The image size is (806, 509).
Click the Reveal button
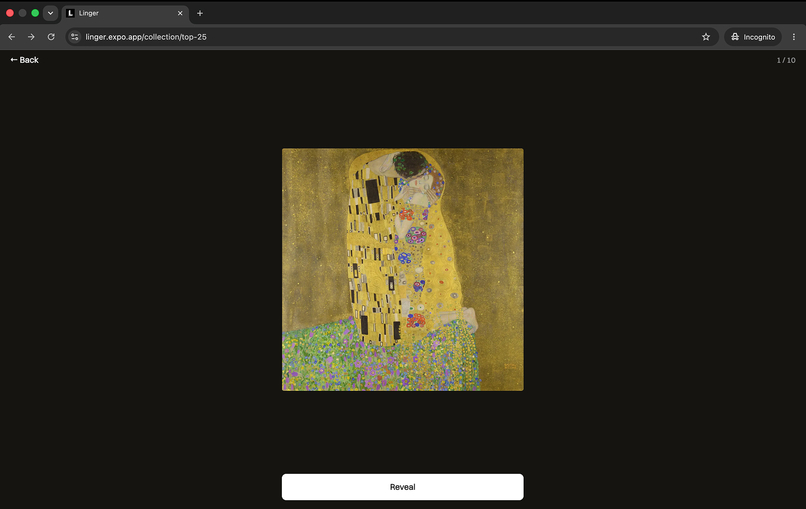pyautogui.click(x=402, y=487)
